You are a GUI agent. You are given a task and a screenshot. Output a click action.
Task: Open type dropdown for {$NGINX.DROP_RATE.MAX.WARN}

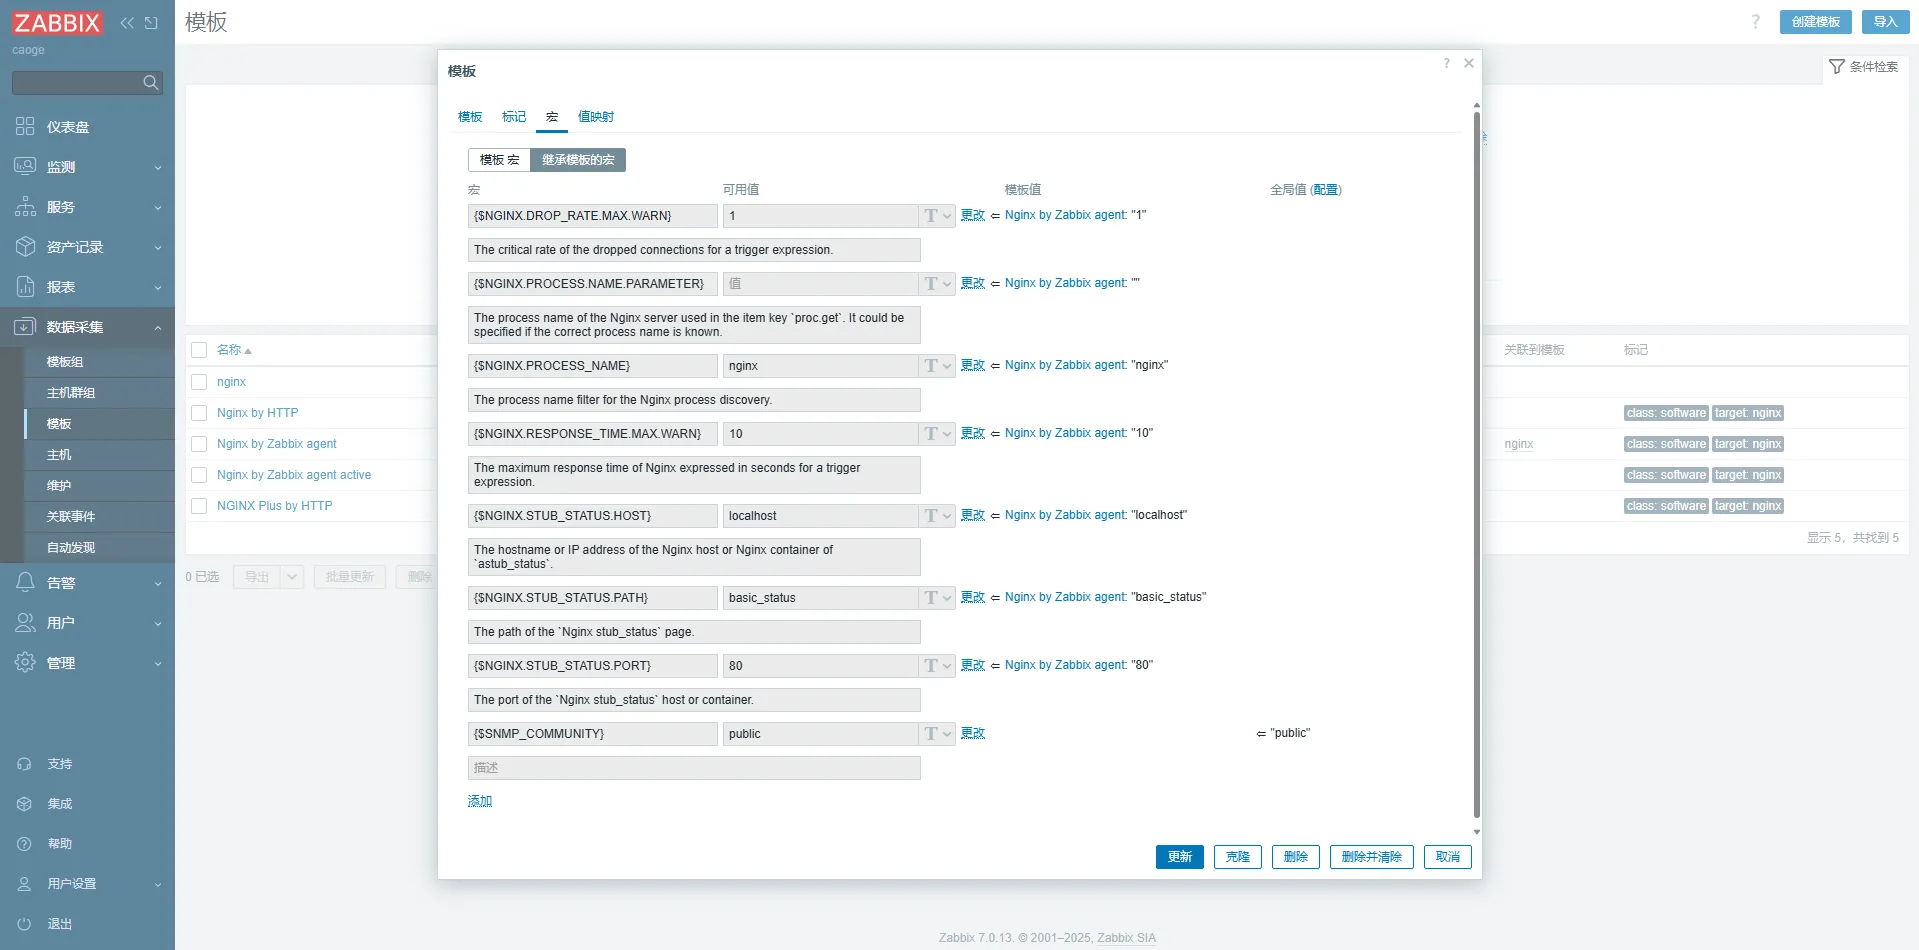point(937,216)
